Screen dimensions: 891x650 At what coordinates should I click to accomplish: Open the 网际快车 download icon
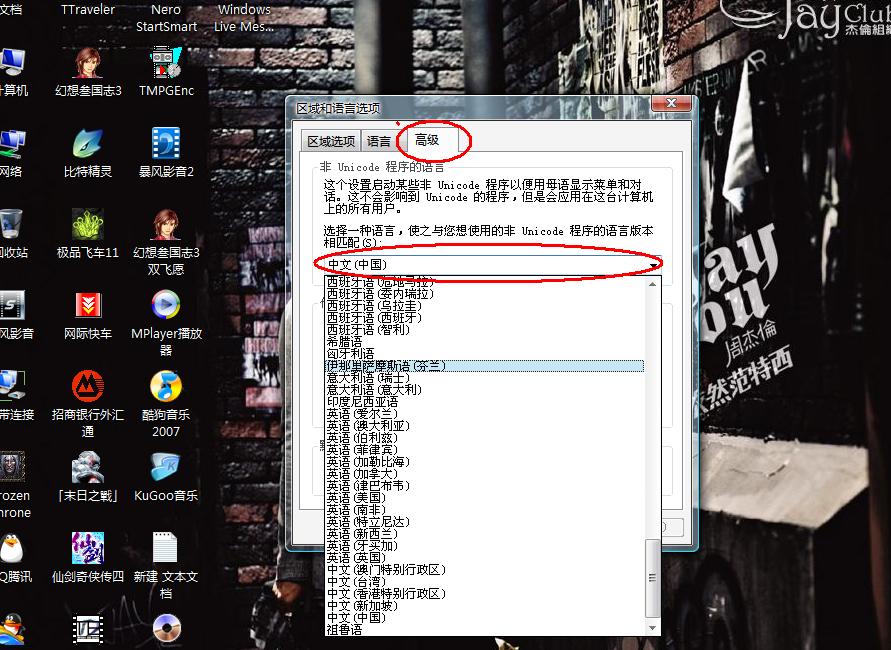(x=88, y=308)
